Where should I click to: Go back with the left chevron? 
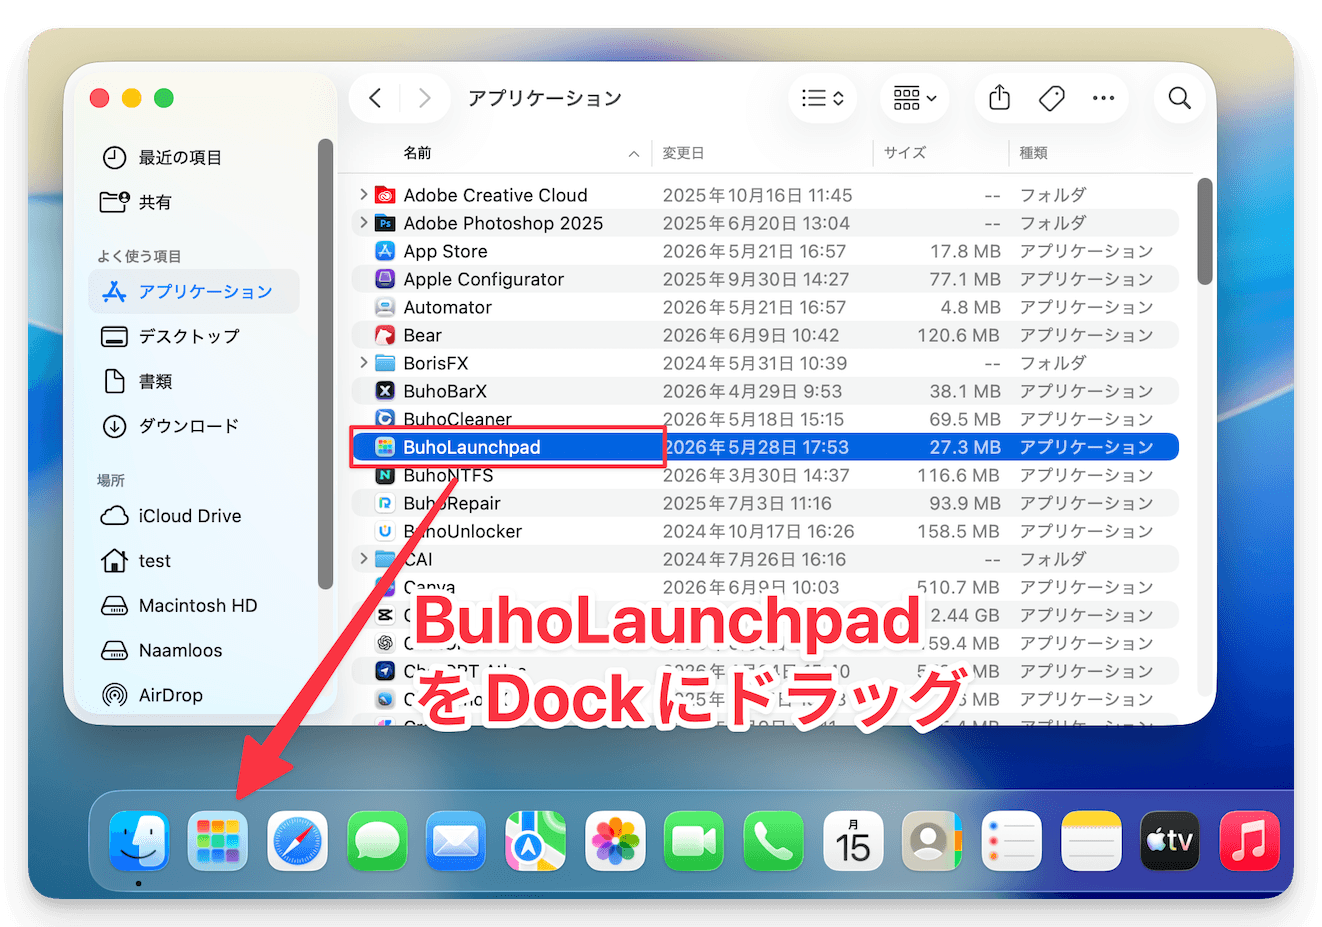pyautogui.click(x=375, y=98)
